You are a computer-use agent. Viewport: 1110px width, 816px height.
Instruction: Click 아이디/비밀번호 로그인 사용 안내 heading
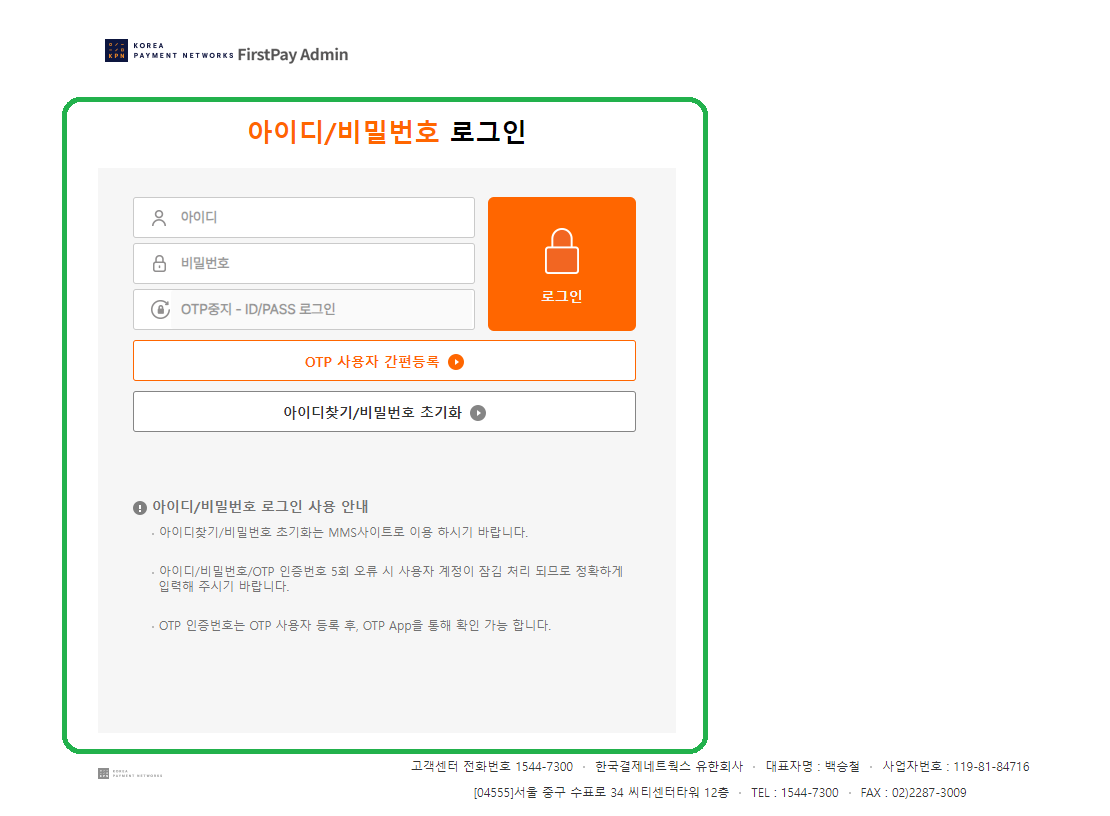[x=260, y=507]
